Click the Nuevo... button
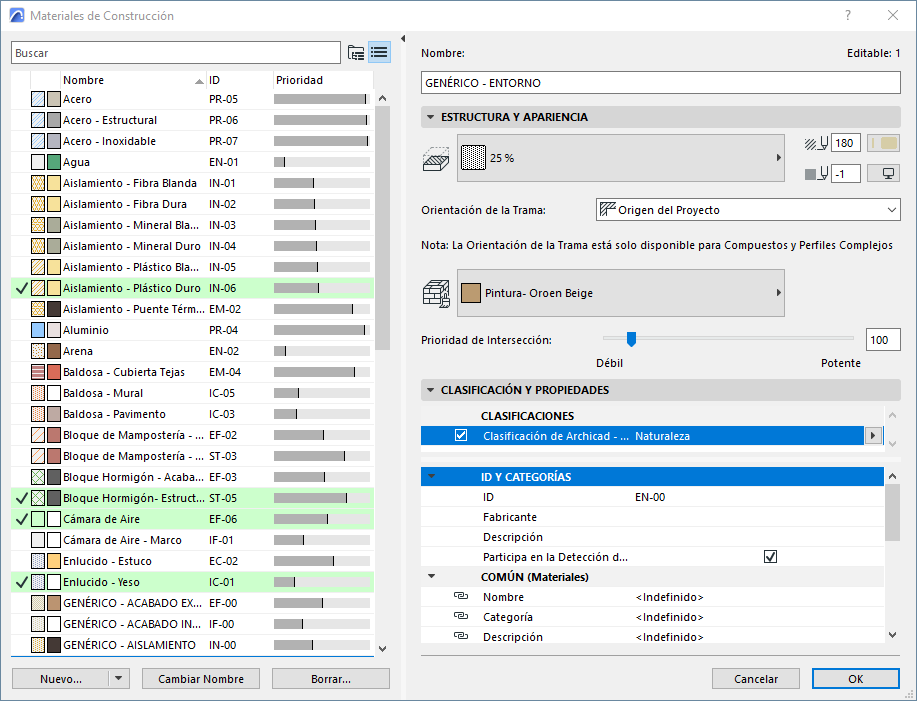The image size is (917, 701). click(61, 679)
